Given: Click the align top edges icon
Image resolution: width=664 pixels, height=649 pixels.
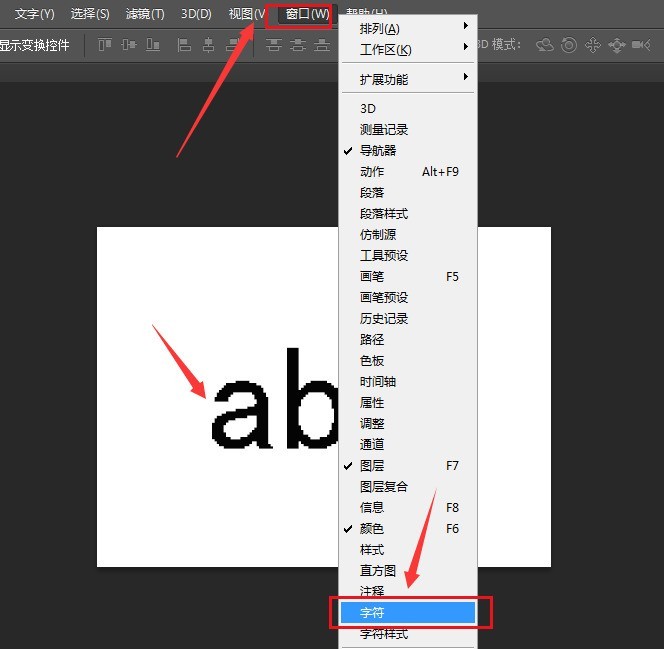Looking at the screenshot, I should click(x=105, y=44).
